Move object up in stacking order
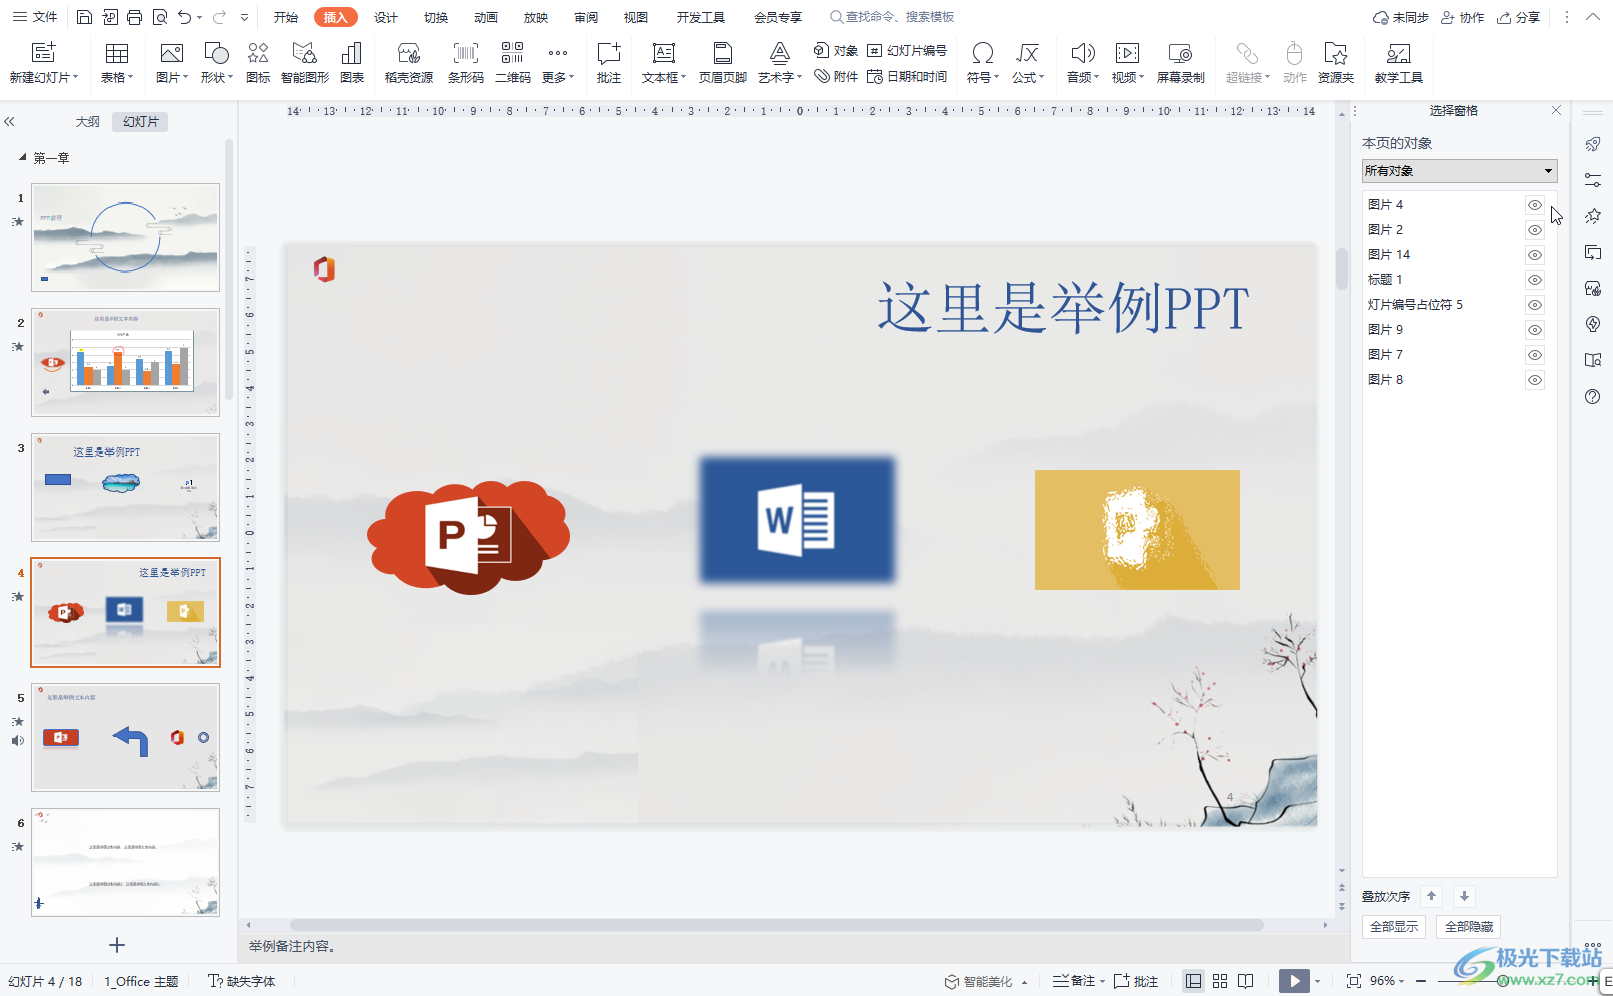The height and width of the screenshot is (996, 1613). click(1432, 896)
